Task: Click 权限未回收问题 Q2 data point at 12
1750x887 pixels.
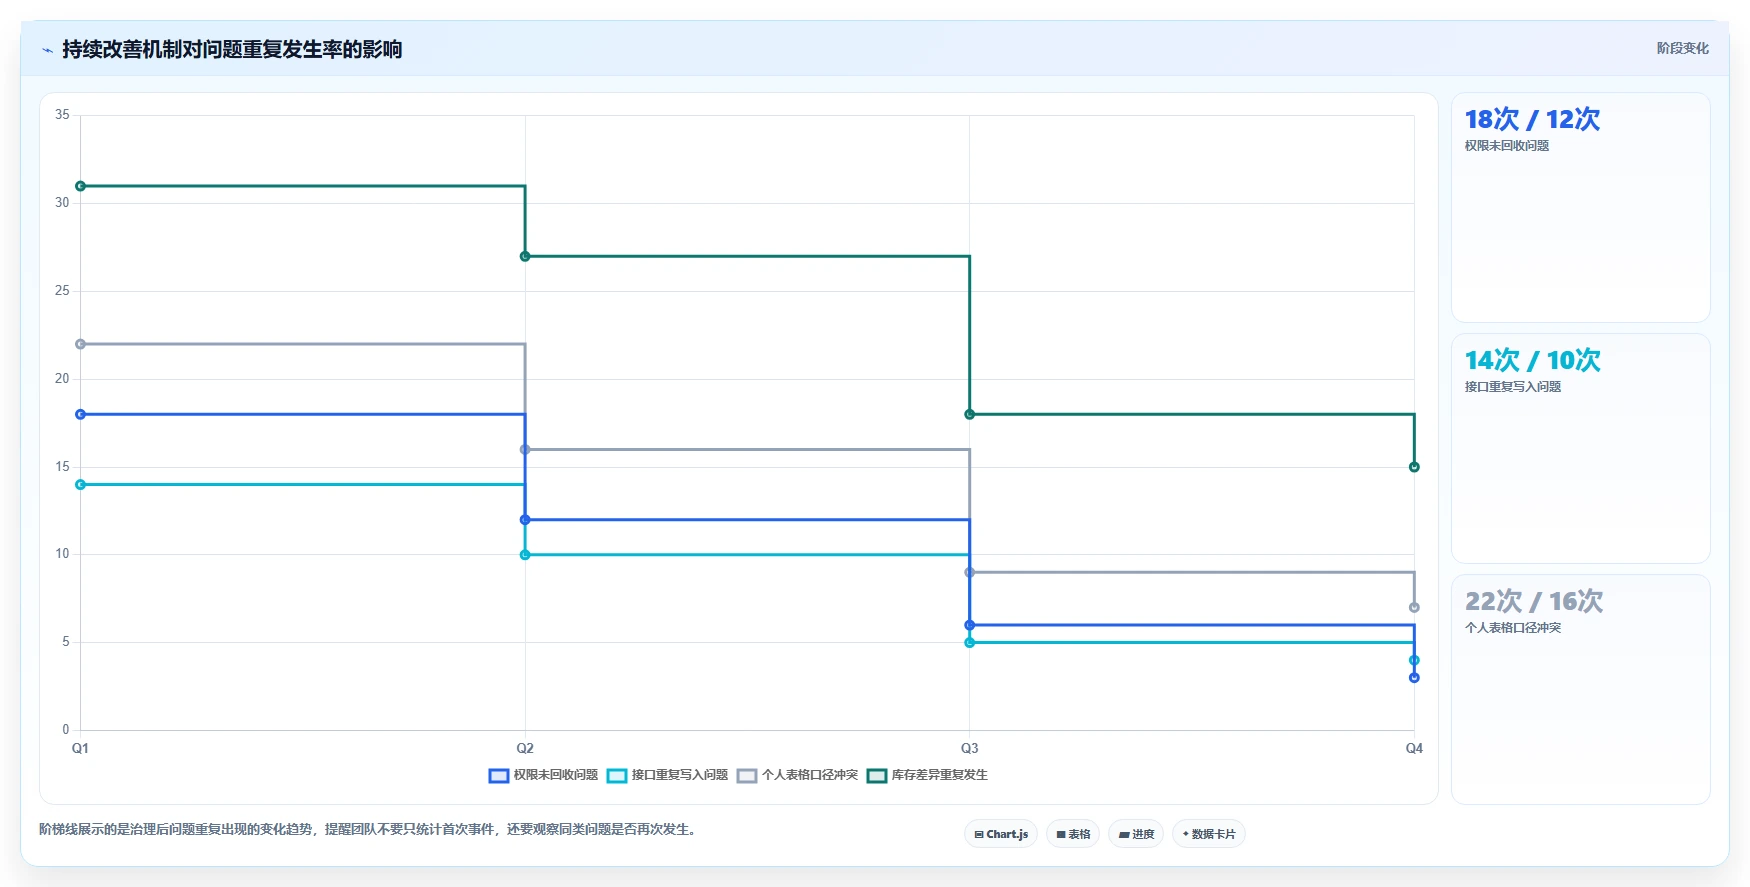Action: click(525, 520)
